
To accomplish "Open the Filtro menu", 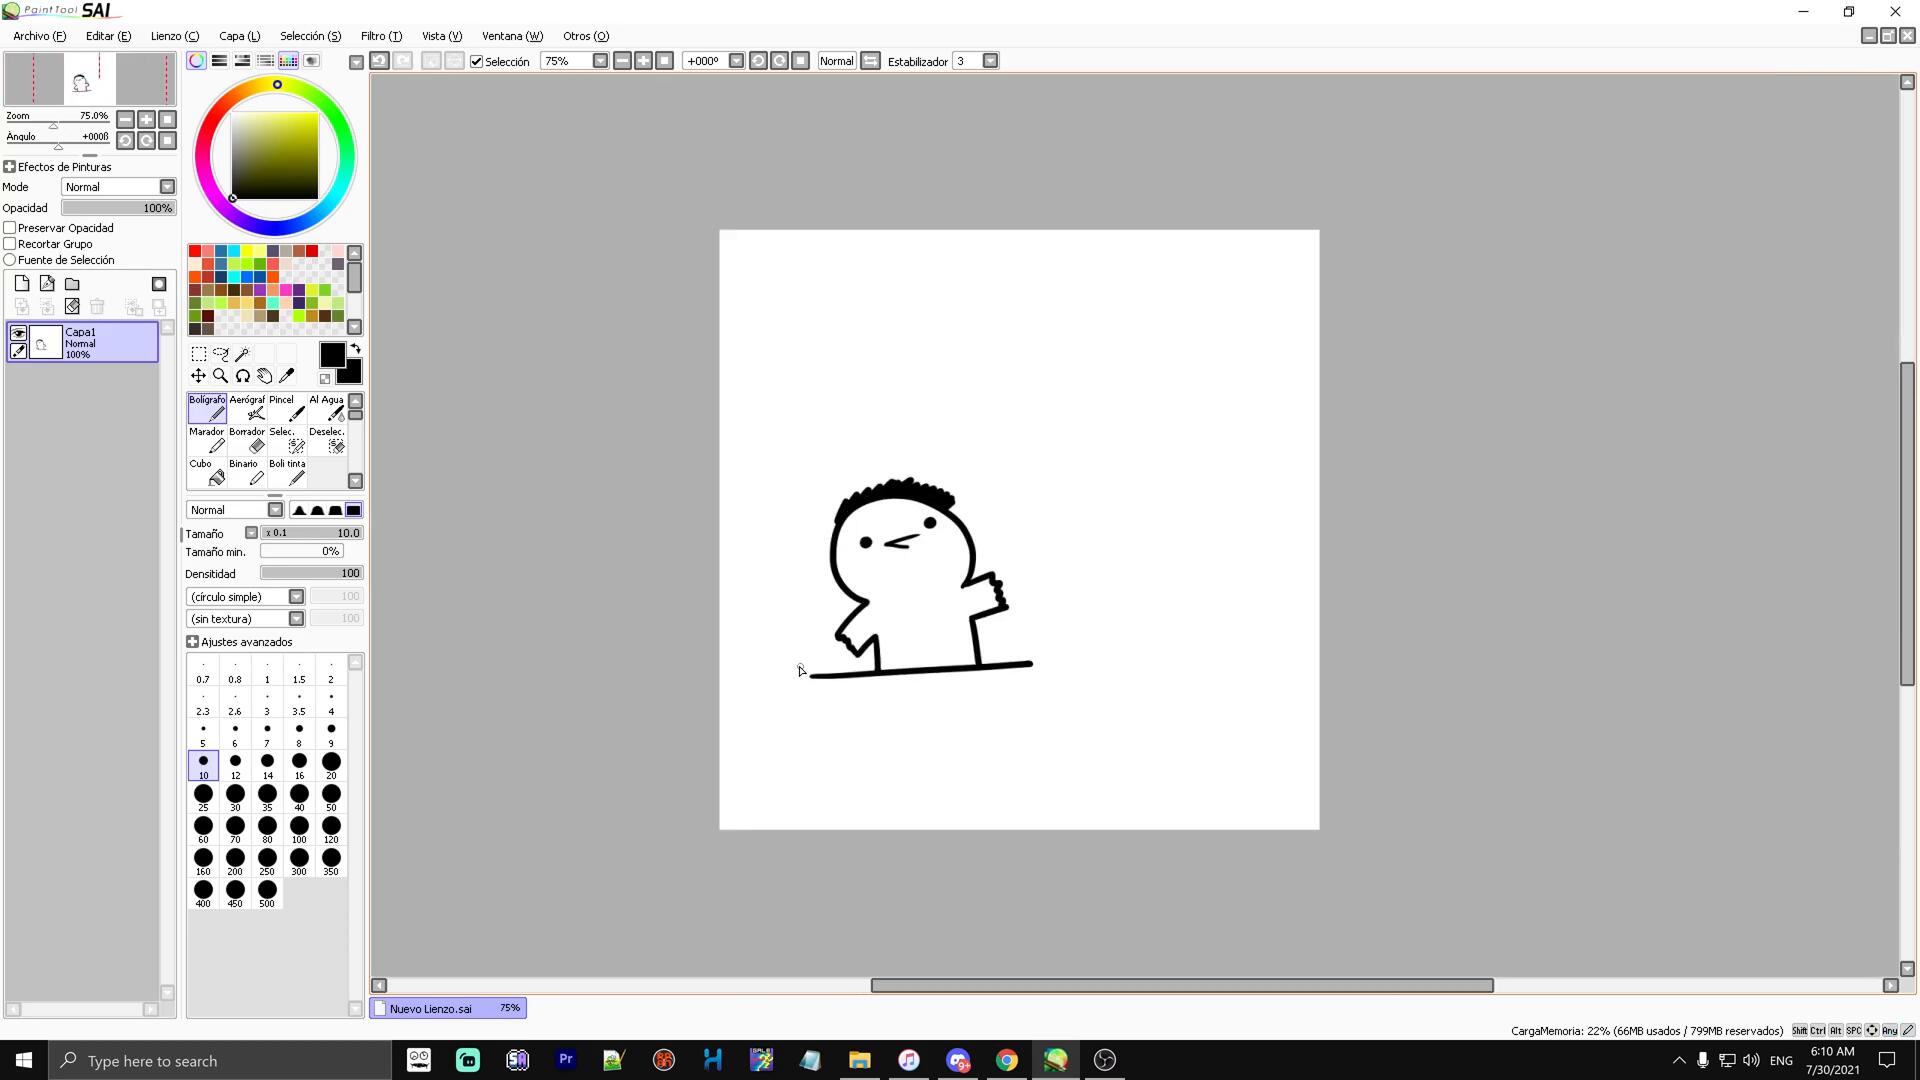I will pos(380,36).
